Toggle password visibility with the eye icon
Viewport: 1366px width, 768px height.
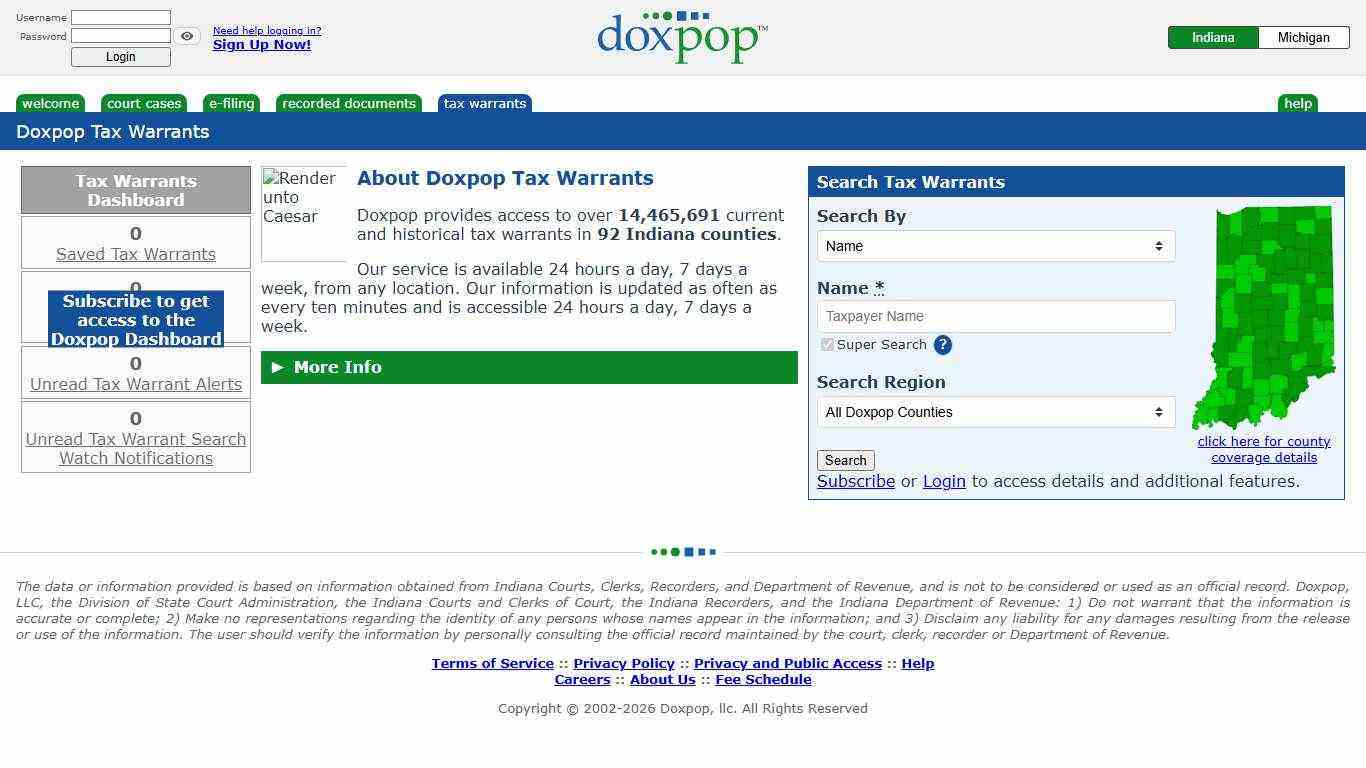click(x=187, y=36)
